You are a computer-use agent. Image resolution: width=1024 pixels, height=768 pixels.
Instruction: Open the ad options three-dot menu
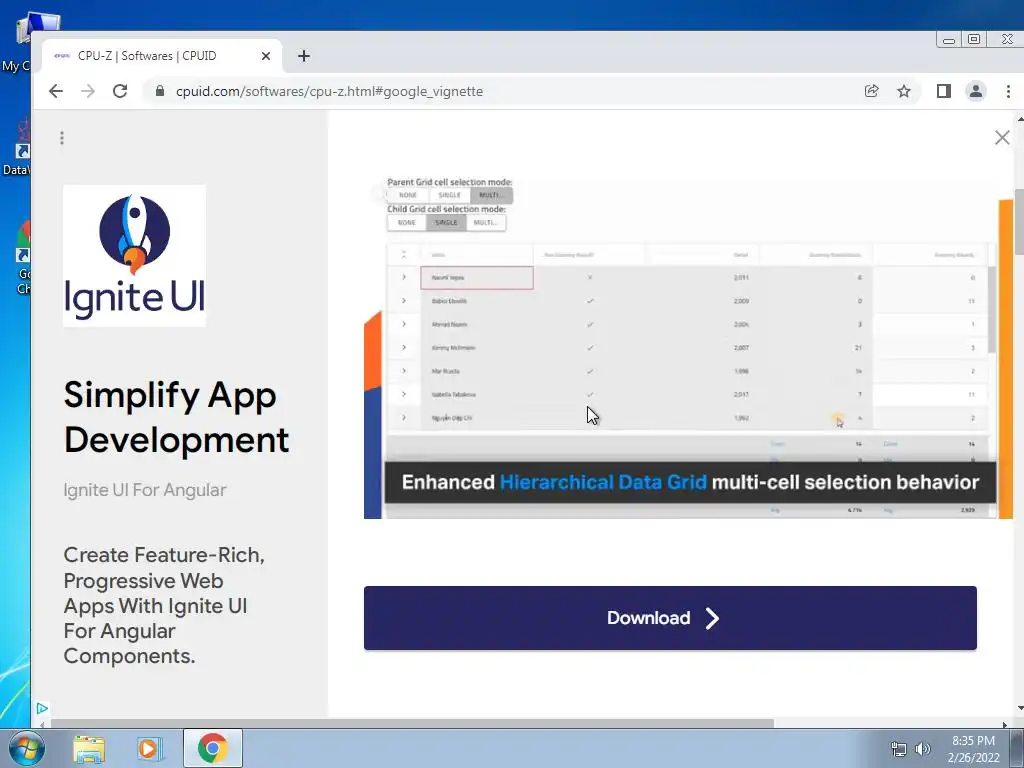62,138
